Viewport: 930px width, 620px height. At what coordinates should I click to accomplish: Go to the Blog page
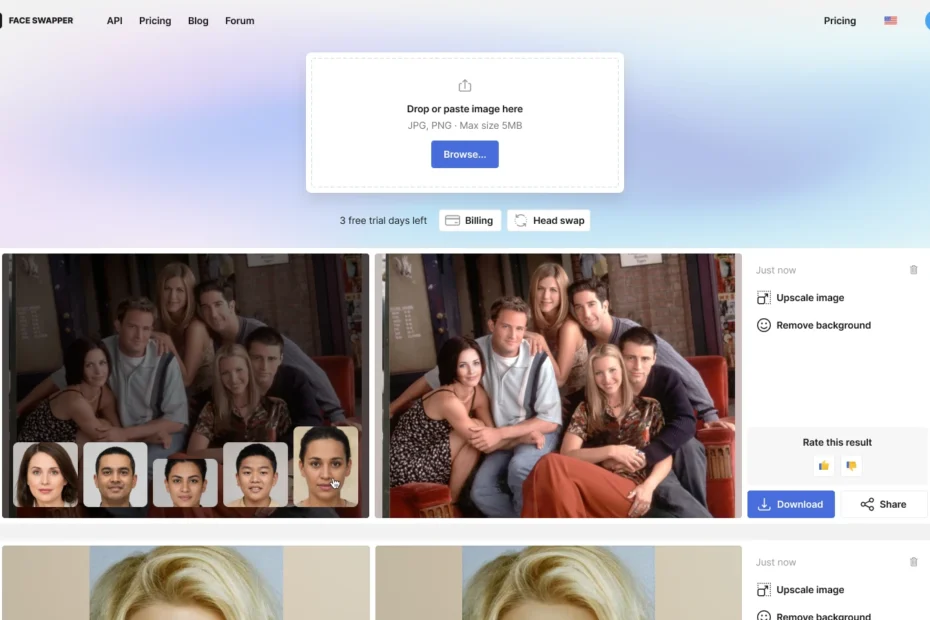click(x=198, y=21)
